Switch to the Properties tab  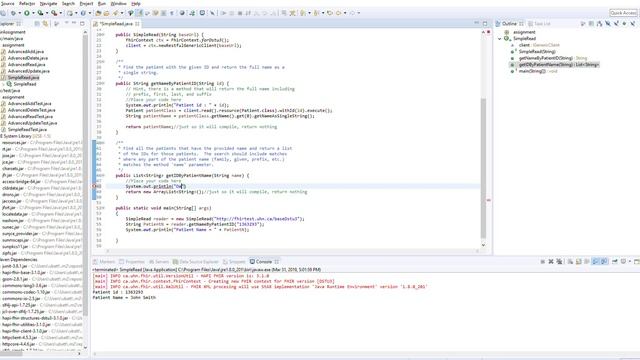[x=132, y=262]
